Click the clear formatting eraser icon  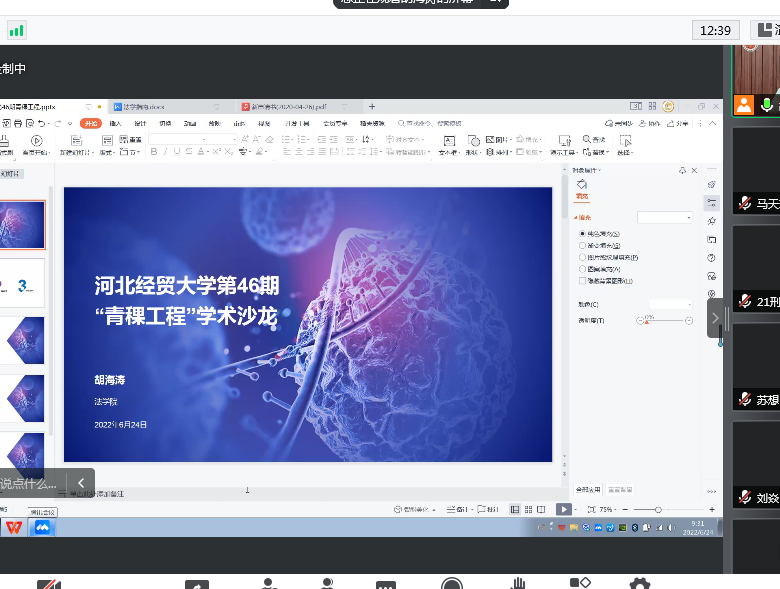(x=269, y=139)
